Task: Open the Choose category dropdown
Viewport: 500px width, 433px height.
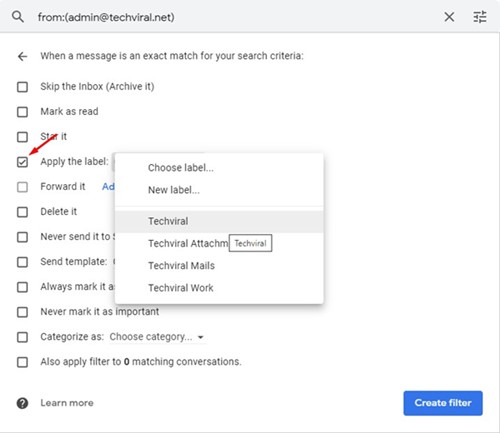Action: coord(157,337)
